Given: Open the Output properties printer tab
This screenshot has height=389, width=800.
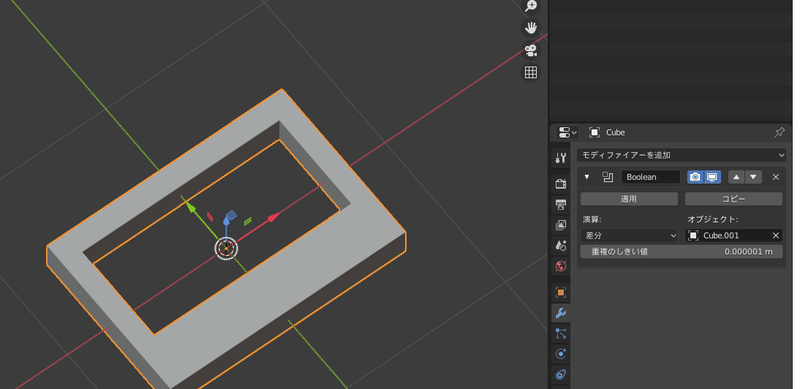Looking at the screenshot, I should coord(561,205).
